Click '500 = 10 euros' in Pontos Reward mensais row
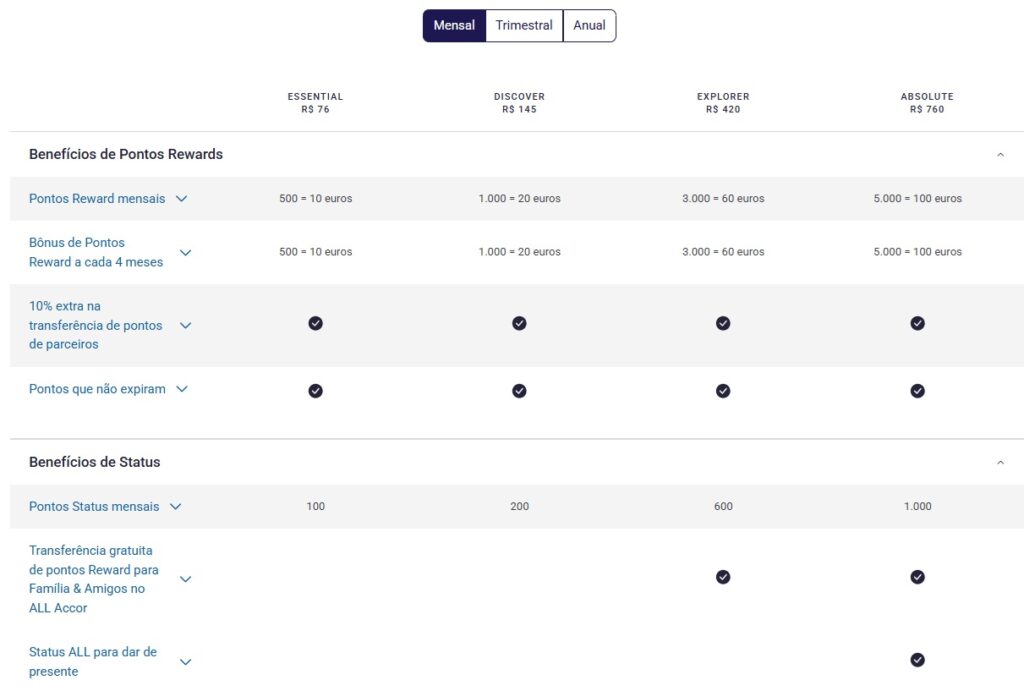The image size is (1024, 691). pyautogui.click(x=315, y=199)
